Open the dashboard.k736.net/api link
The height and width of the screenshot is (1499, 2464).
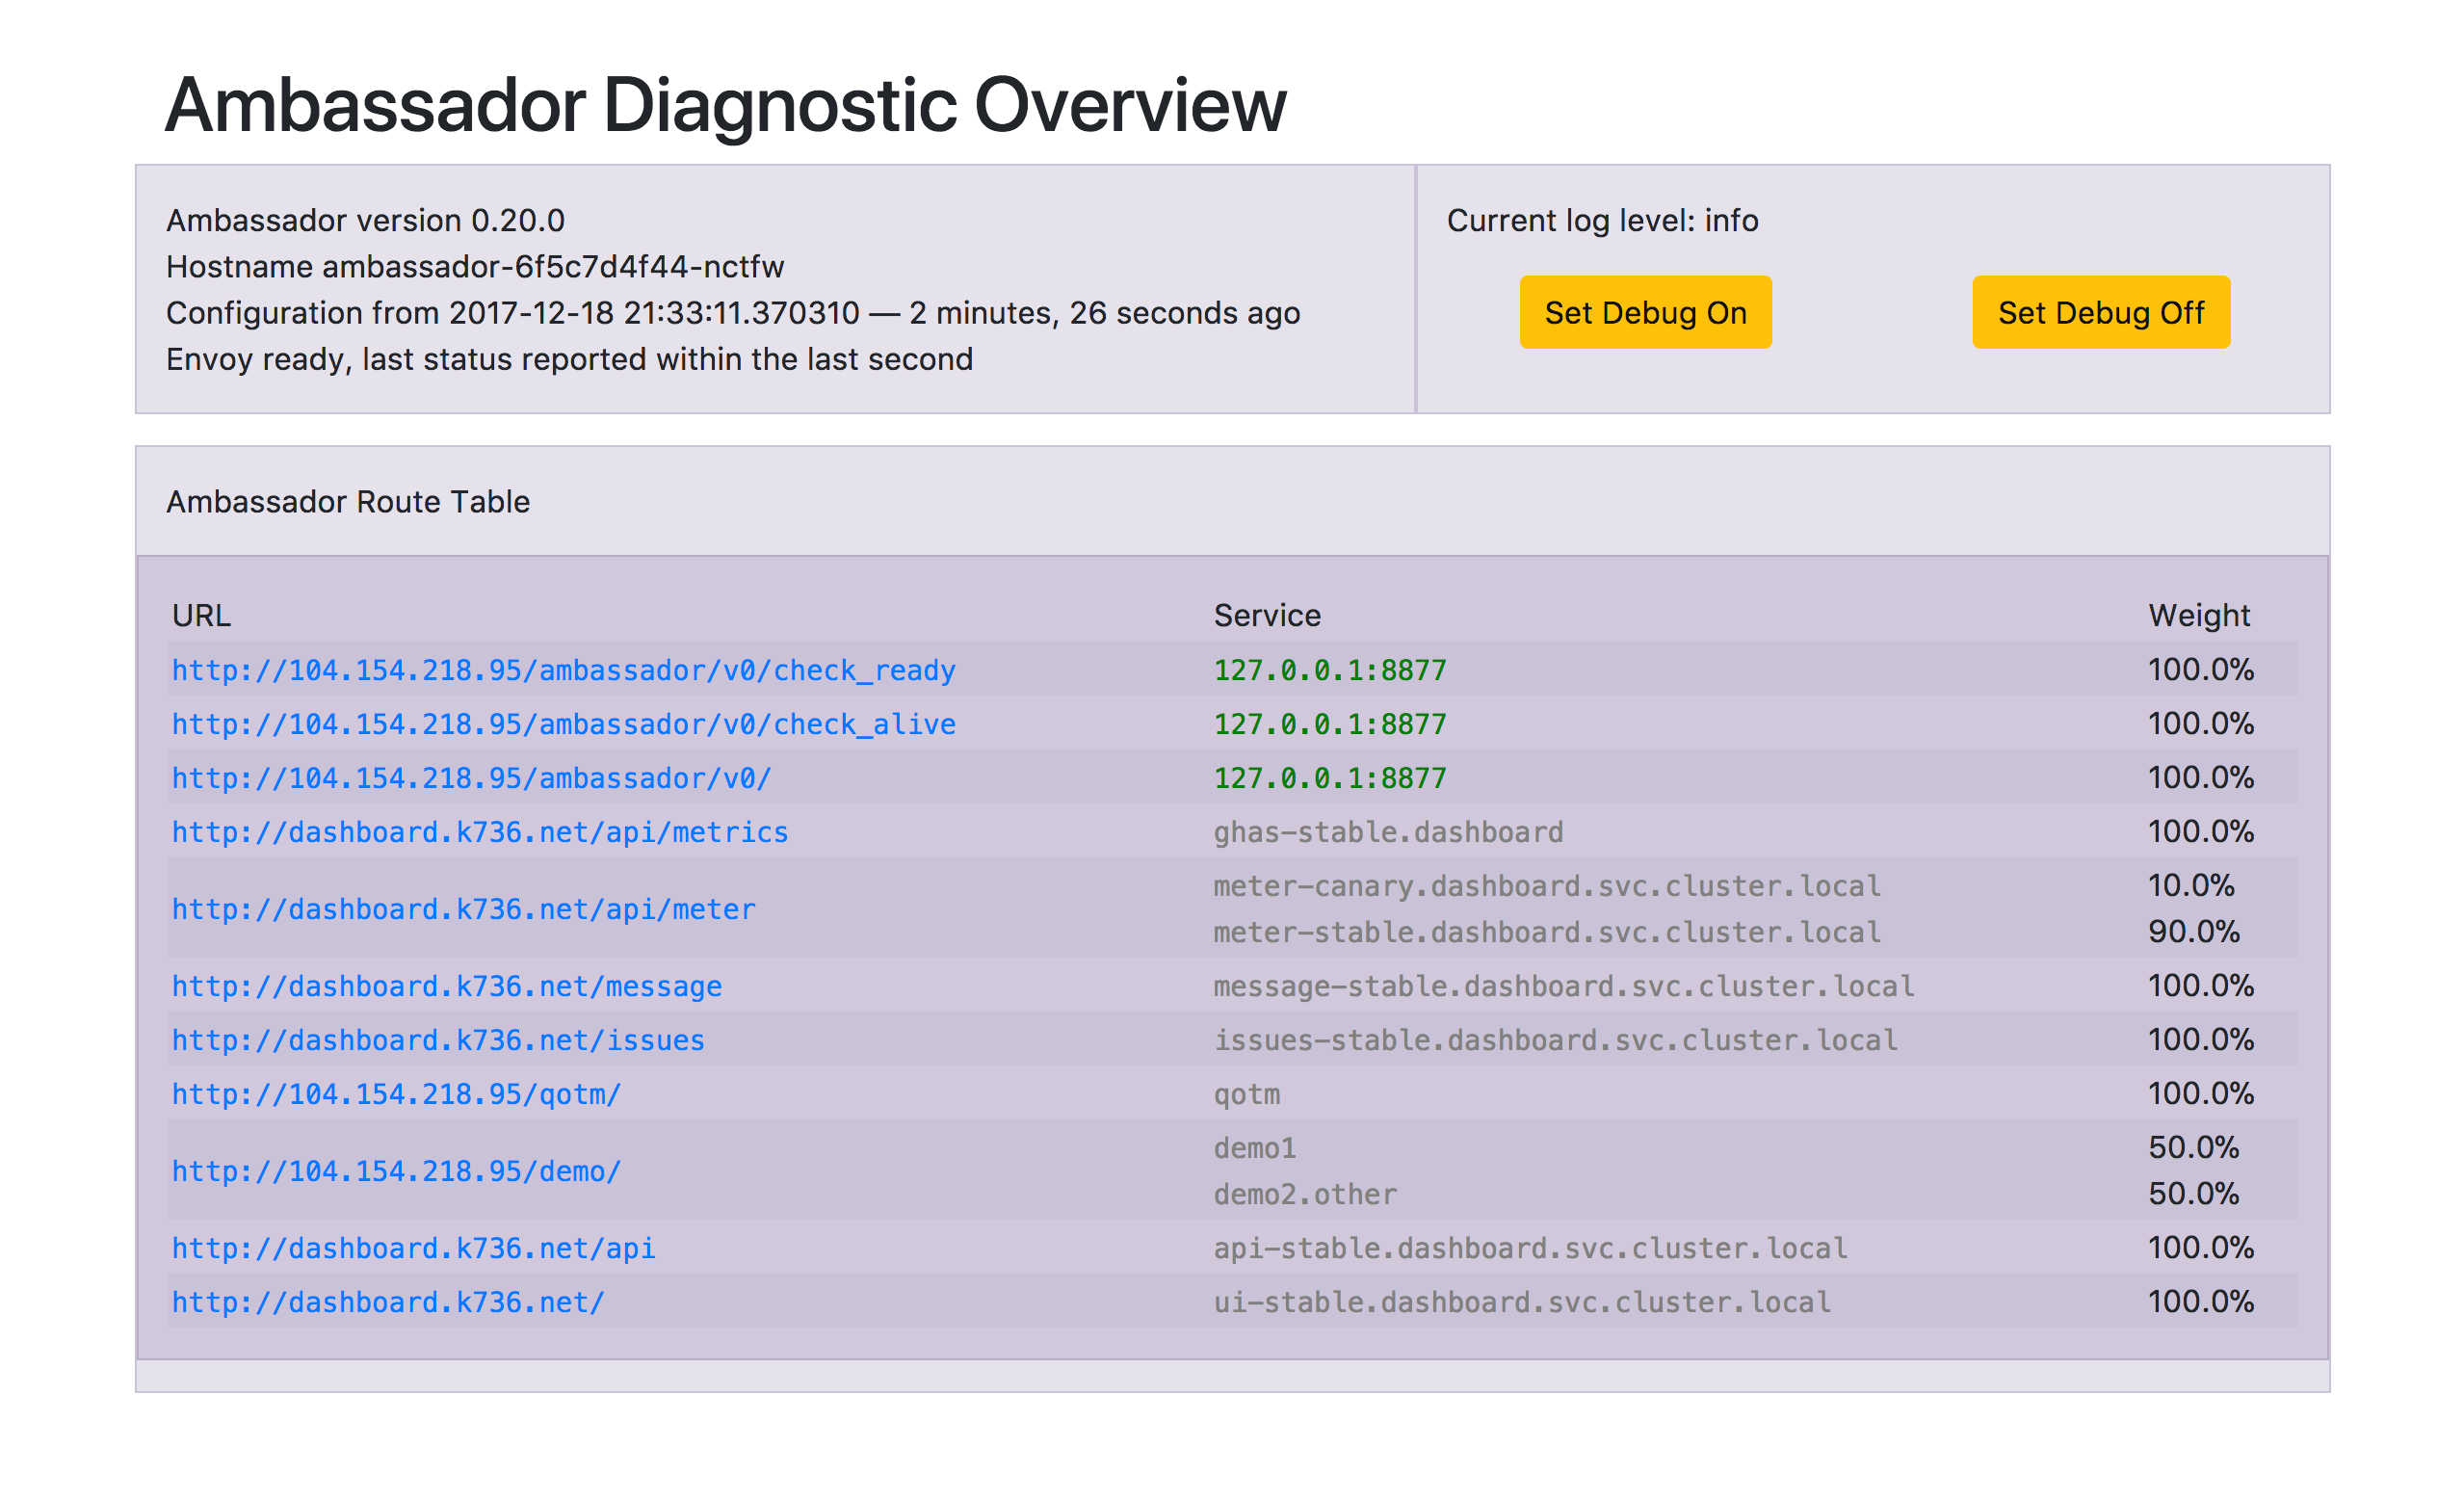(413, 1248)
